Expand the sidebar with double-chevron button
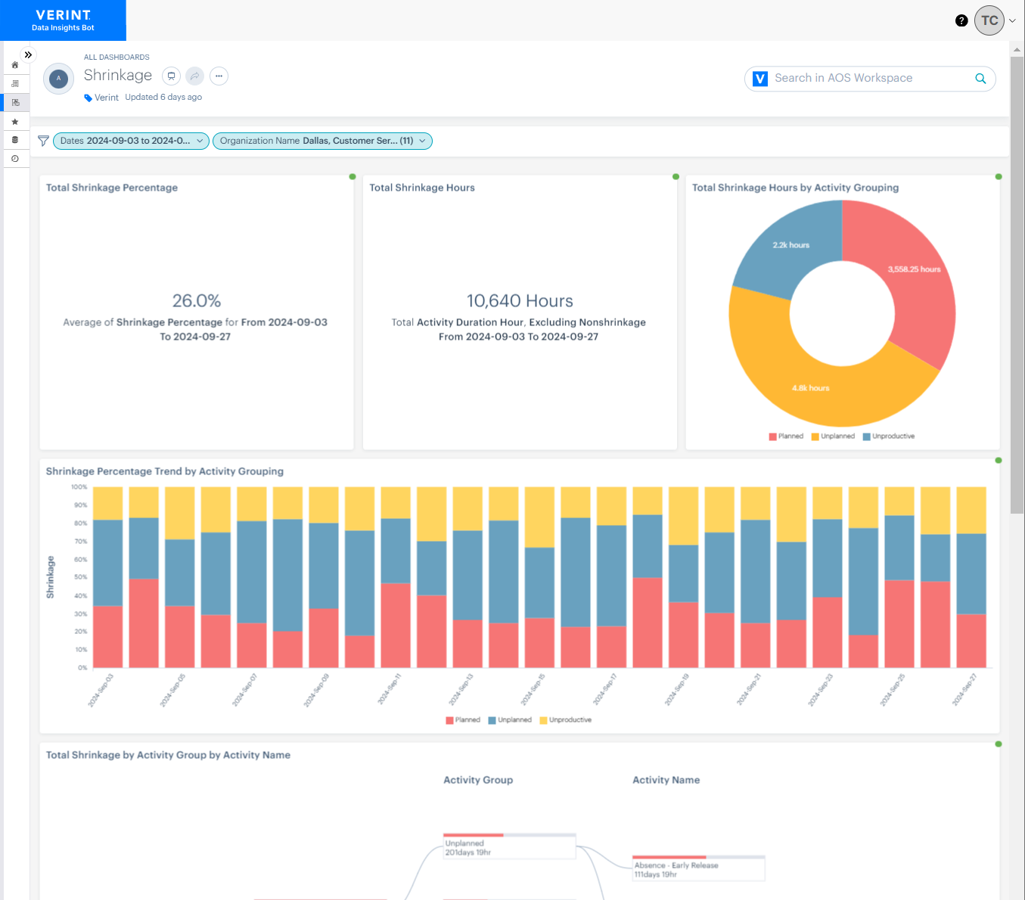The width and height of the screenshot is (1025, 900). coord(28,55)
